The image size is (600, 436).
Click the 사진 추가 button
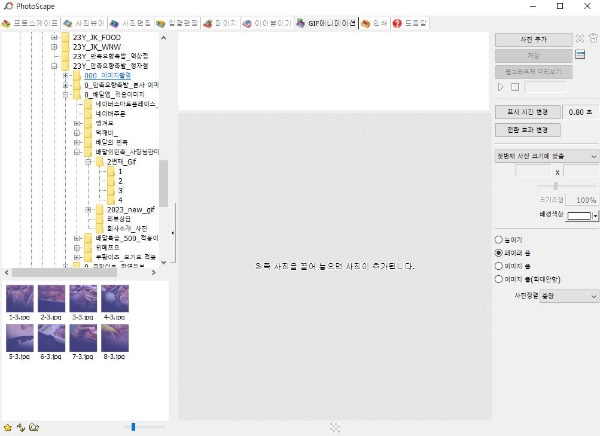coord(533,39)
